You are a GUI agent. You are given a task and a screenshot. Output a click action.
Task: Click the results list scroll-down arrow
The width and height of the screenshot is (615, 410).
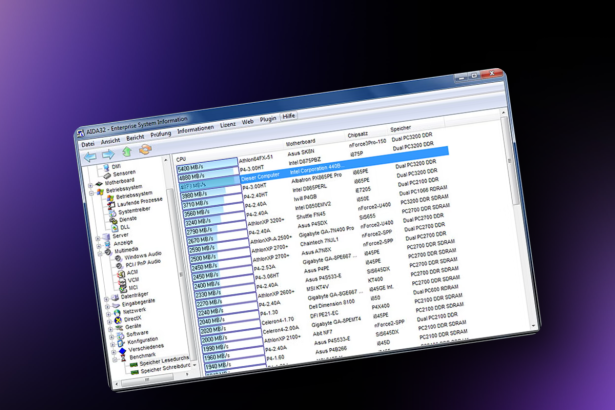pyautogui.click(x=533, y=326)
